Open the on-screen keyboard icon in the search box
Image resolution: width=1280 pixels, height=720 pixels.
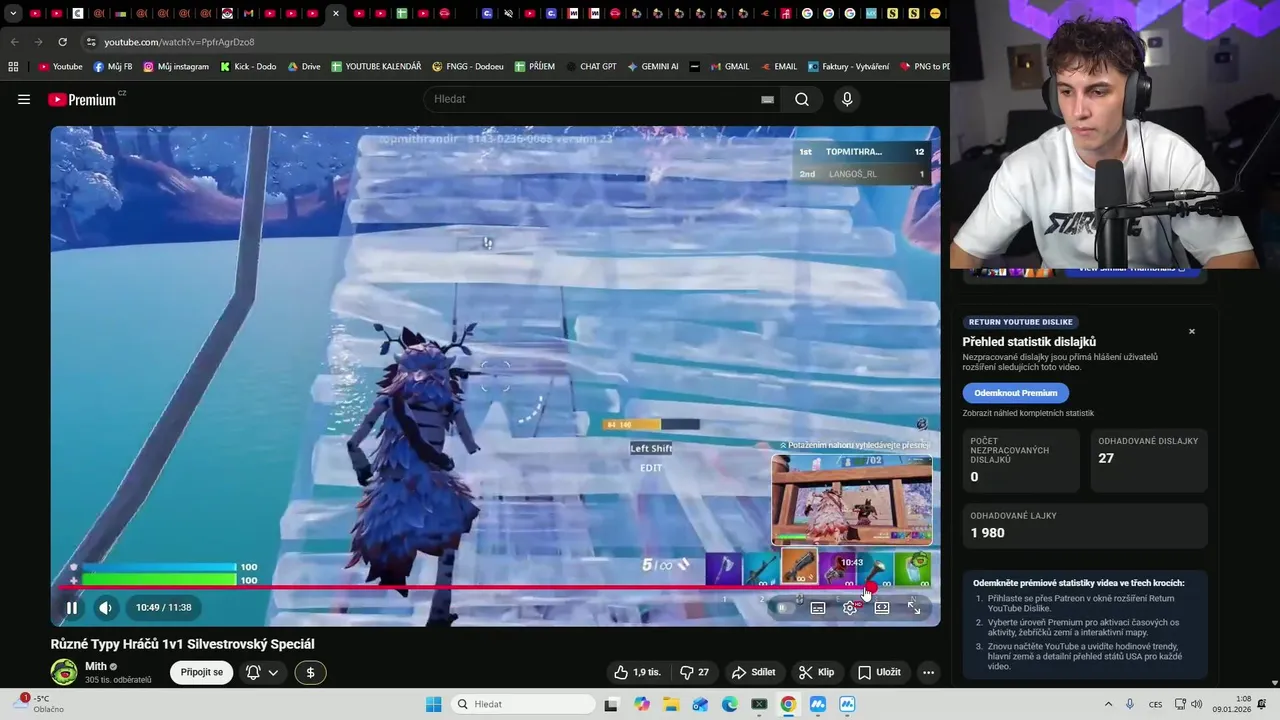pos(767,99)
